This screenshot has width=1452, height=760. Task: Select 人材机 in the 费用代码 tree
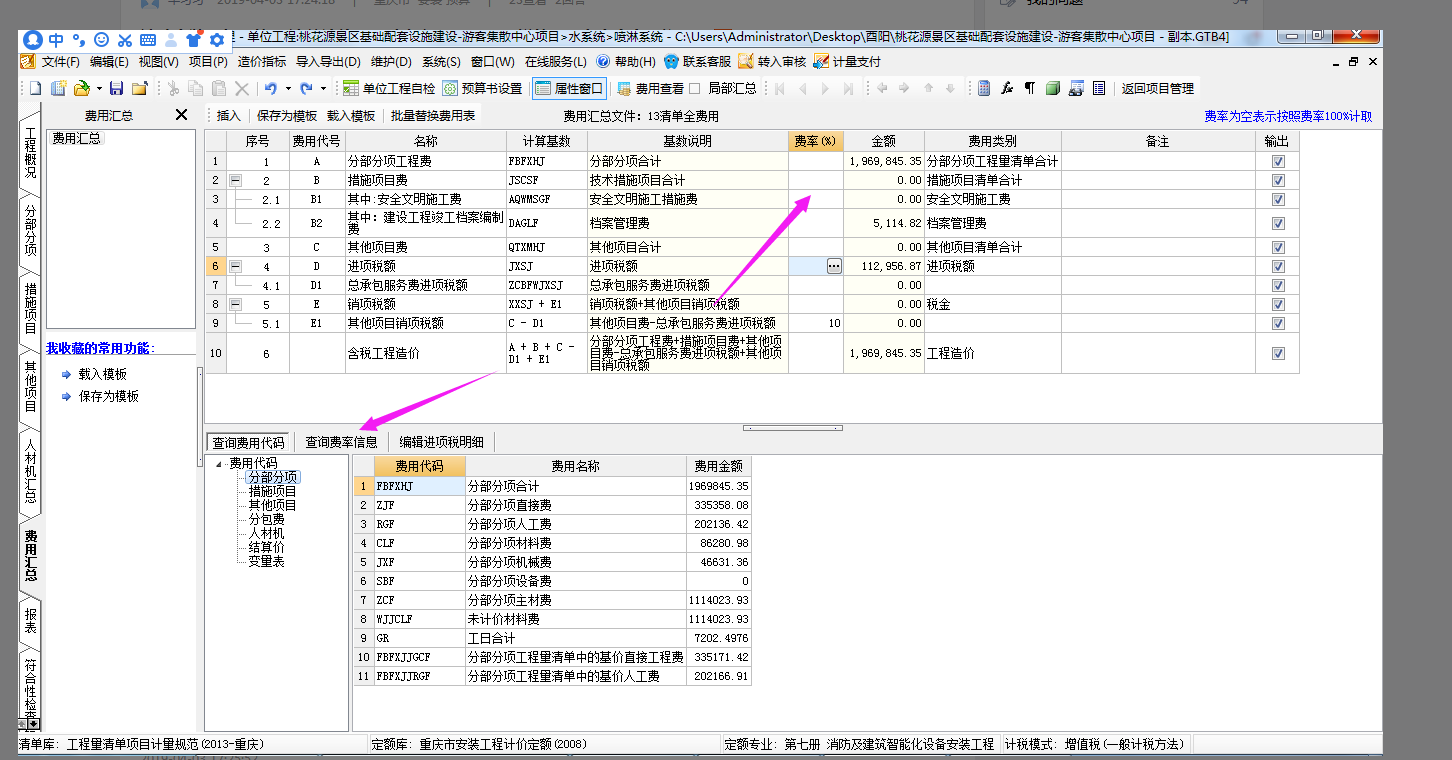tap(266, 533)
